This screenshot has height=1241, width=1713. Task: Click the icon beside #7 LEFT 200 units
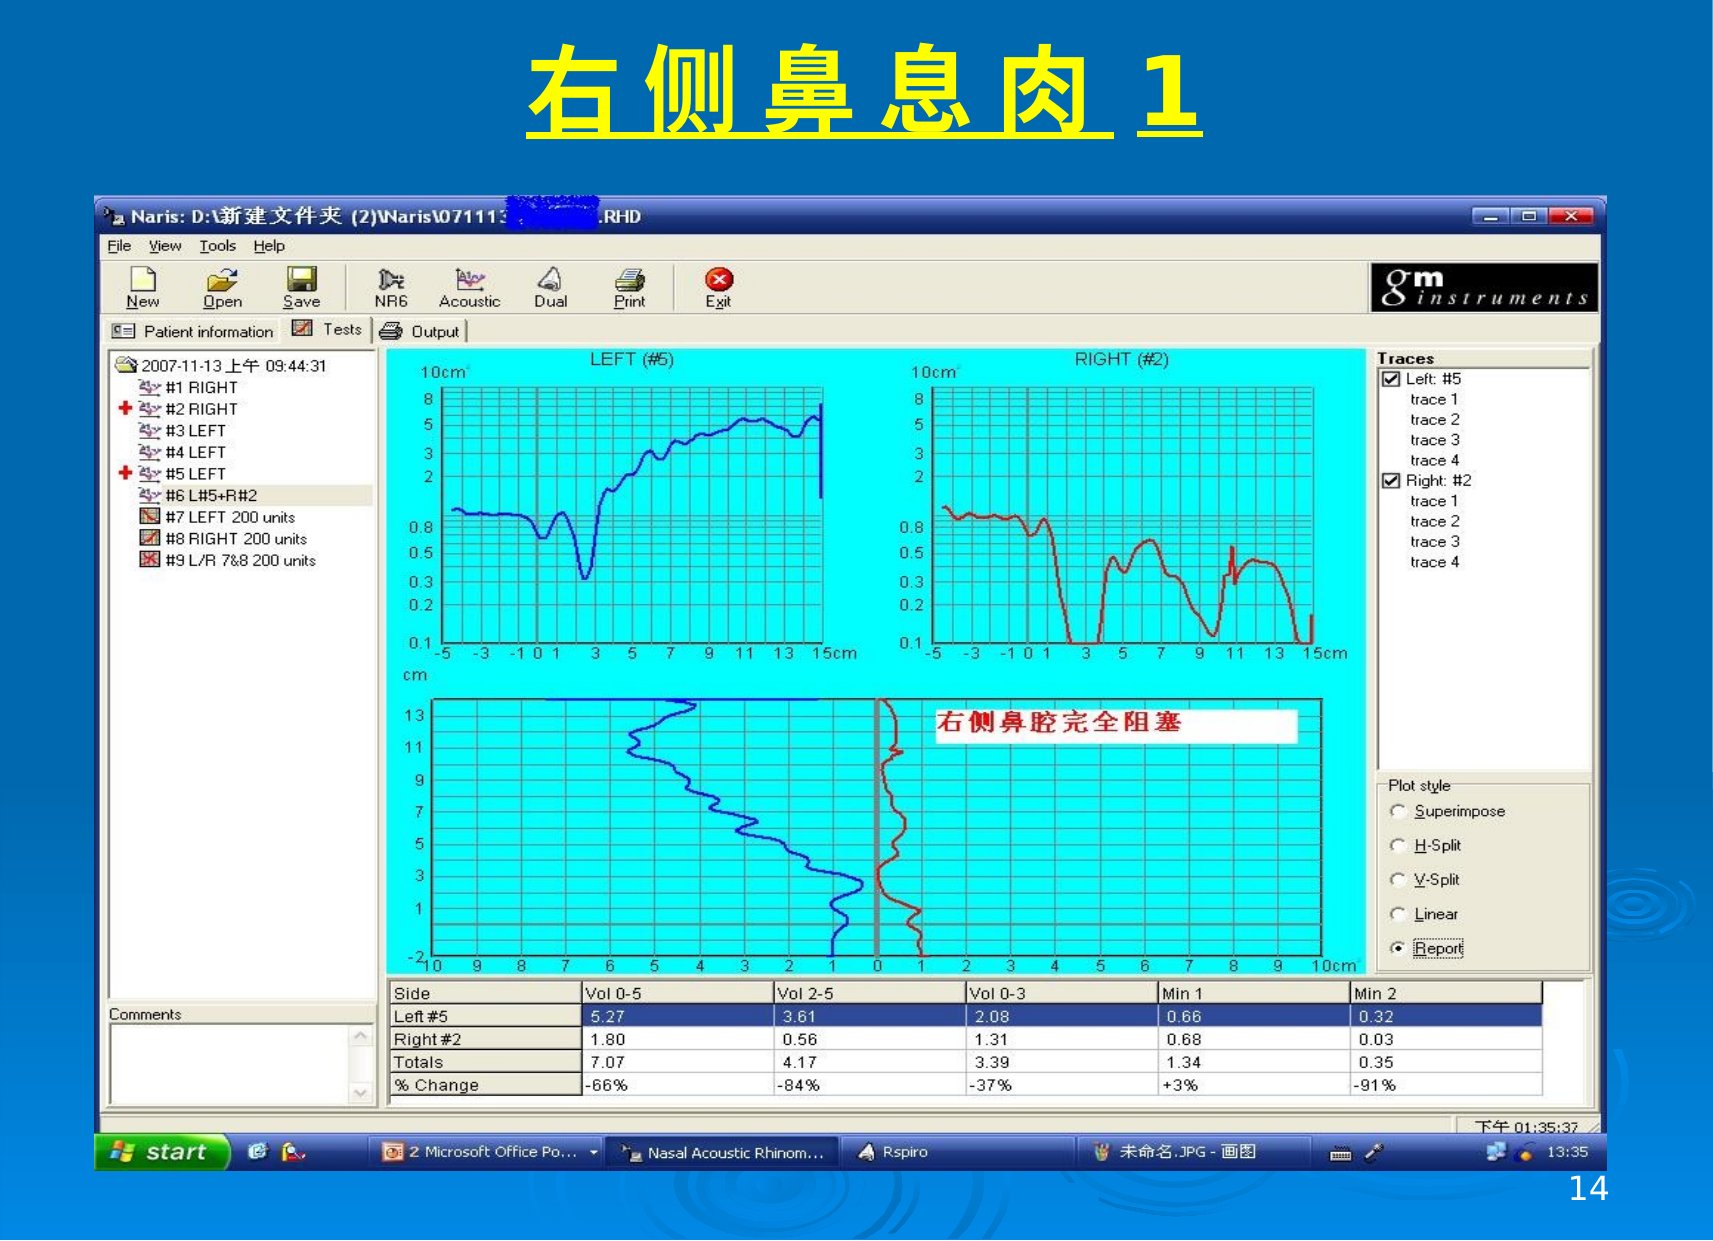click(149, 517)
